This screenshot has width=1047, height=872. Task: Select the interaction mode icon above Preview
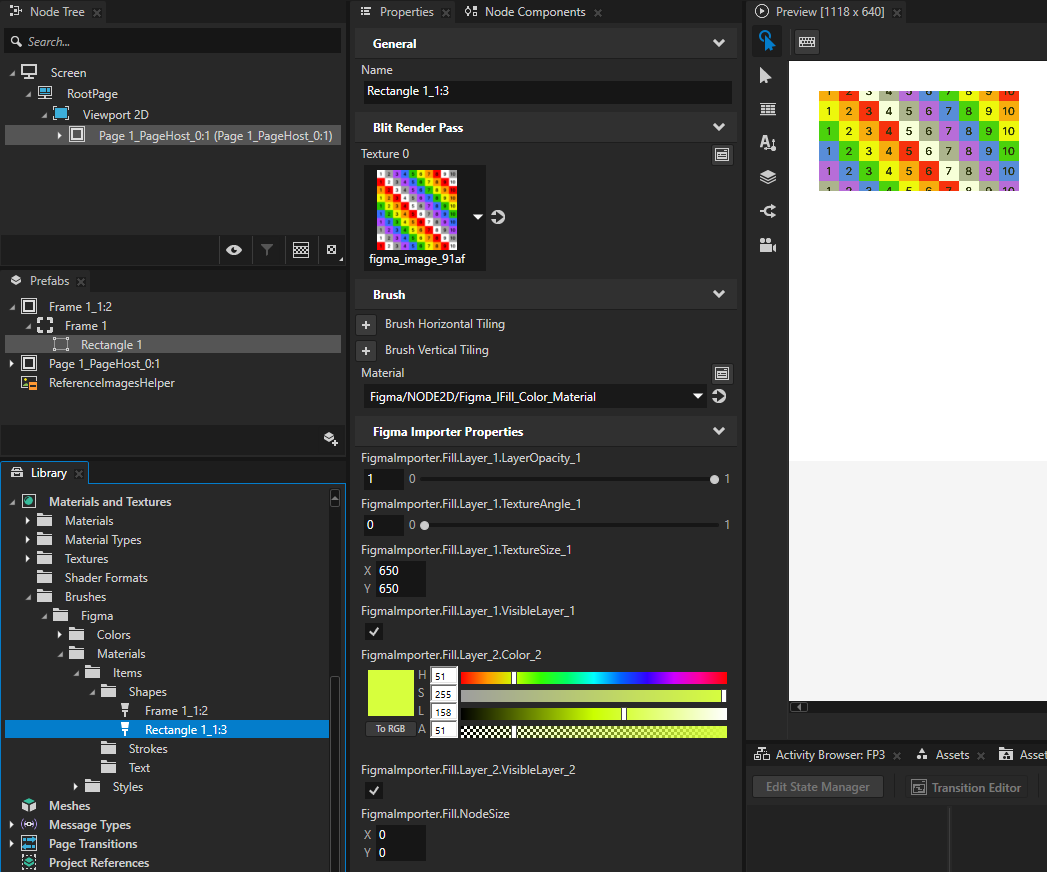(766, 42)
